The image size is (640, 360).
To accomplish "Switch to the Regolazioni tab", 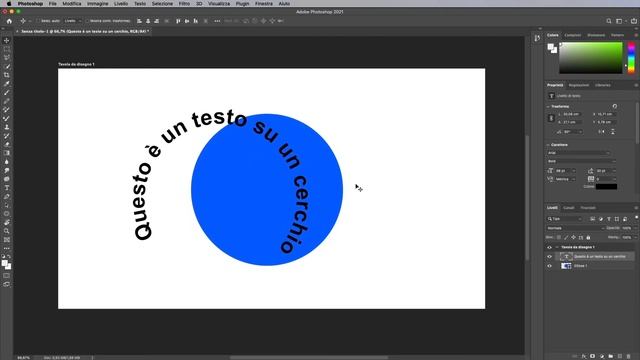I will (x=579, y=85).
